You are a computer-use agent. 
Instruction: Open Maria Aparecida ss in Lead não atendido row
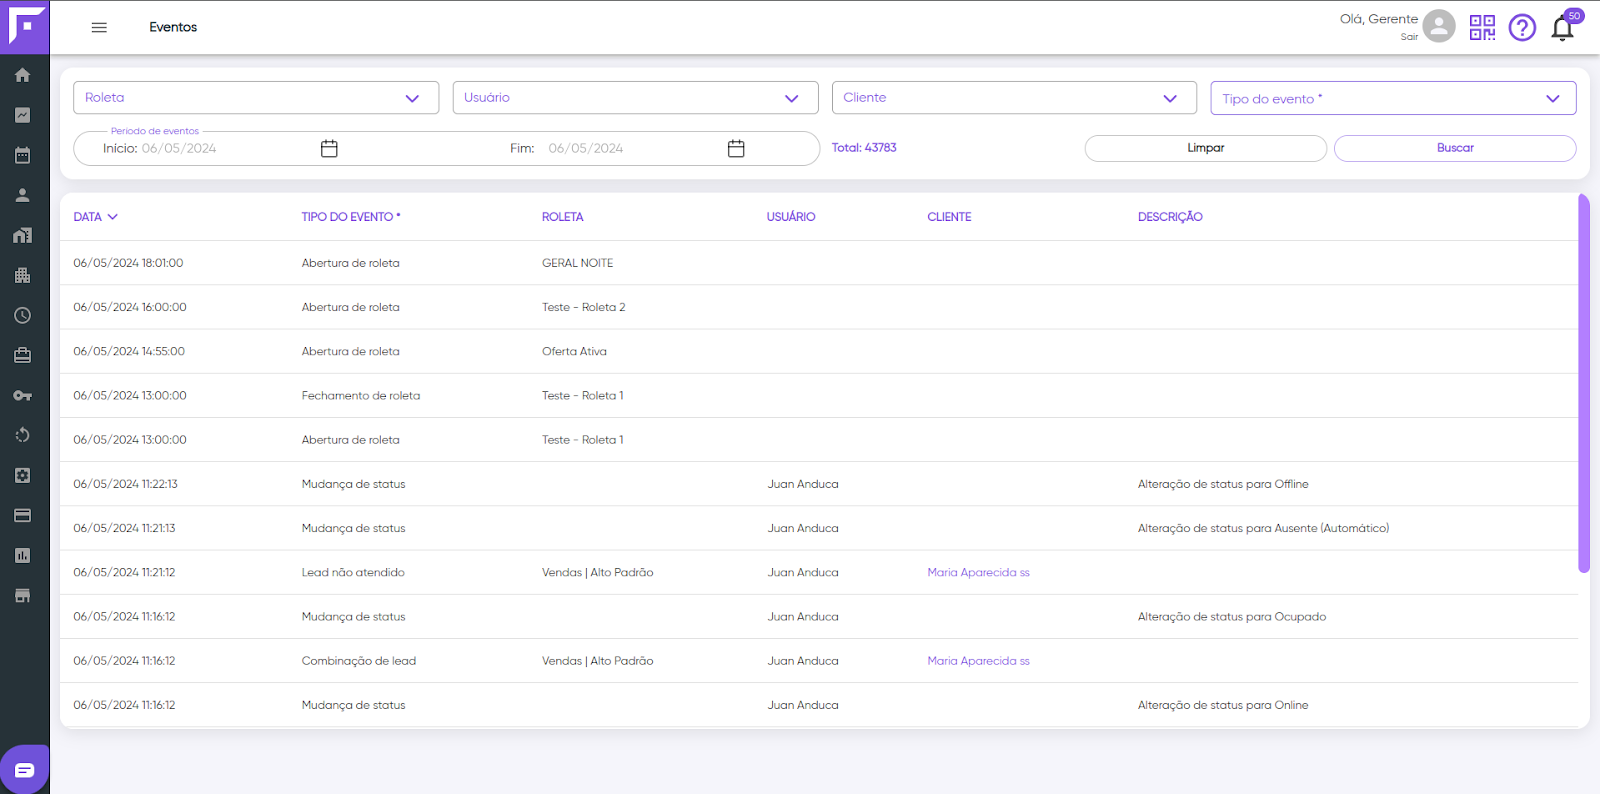tap(978, 573)
